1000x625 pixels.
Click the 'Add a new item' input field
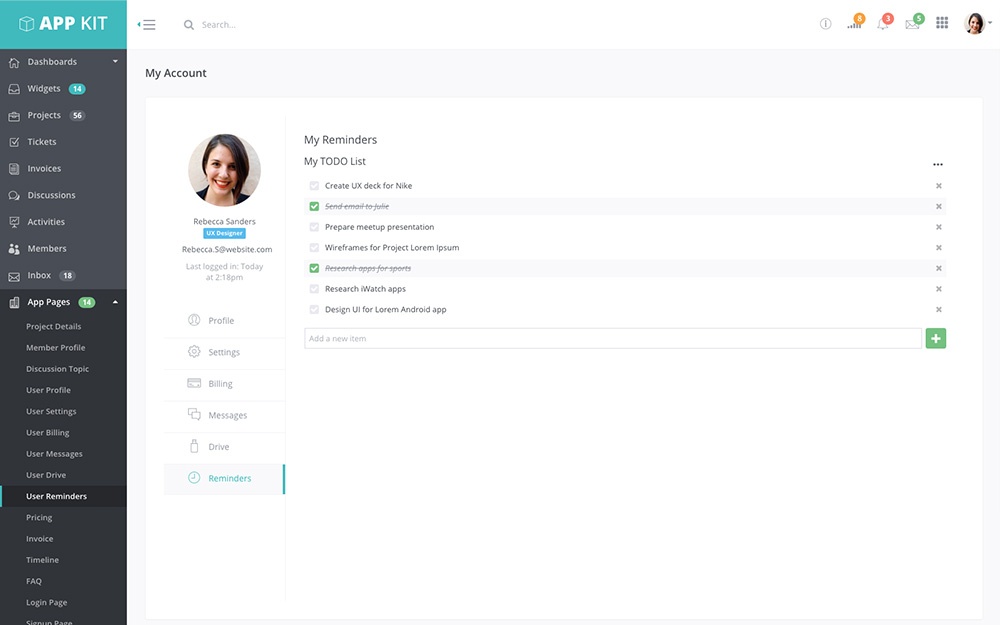tap(612, 339)
